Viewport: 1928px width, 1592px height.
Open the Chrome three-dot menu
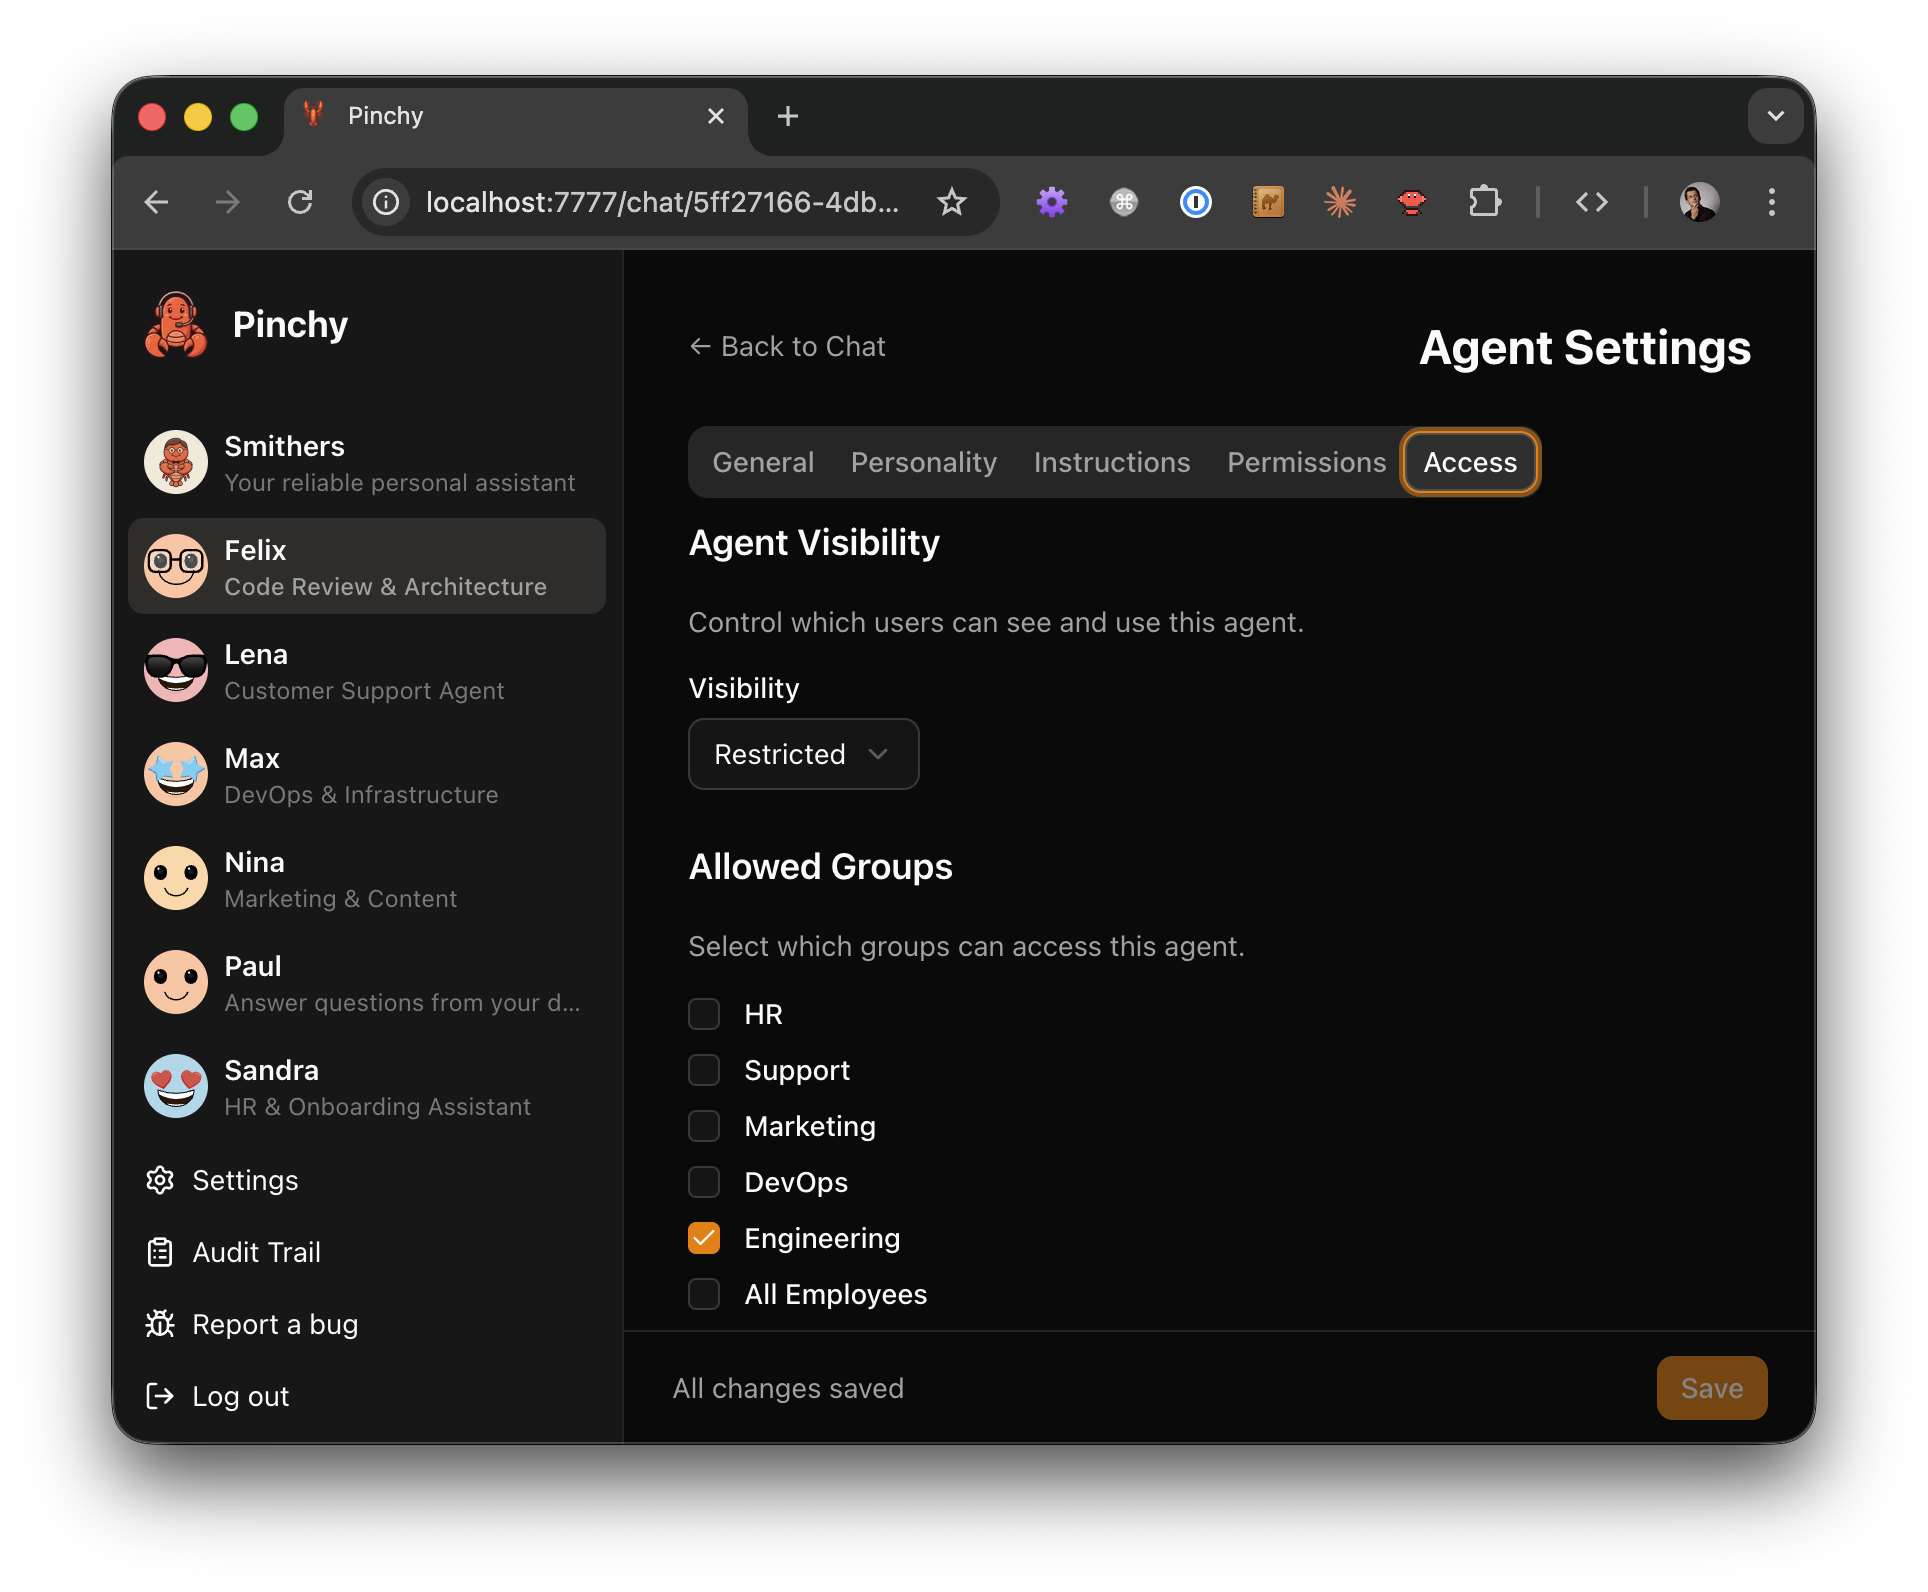[1771, 202]
